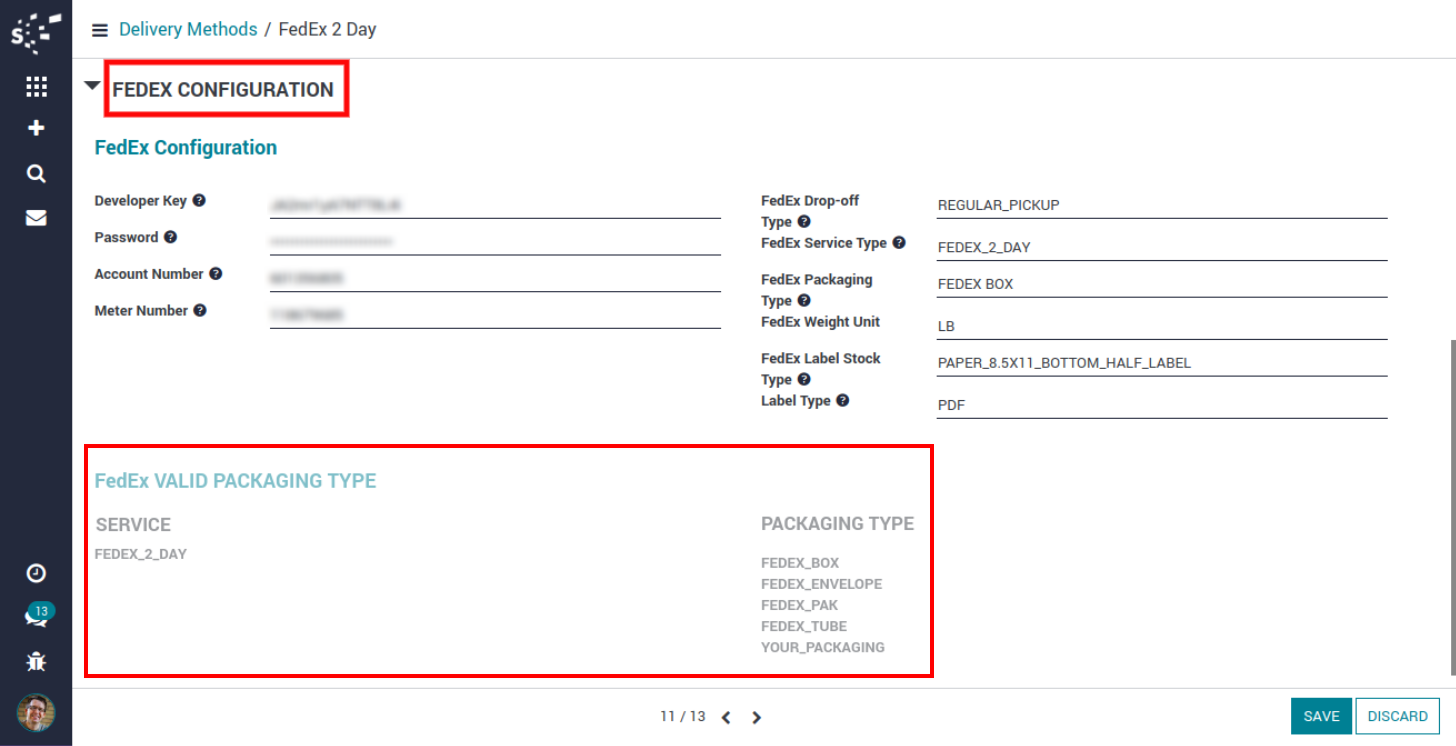
Task: Click the SAVE button
Action: [x=1321, y=716]
